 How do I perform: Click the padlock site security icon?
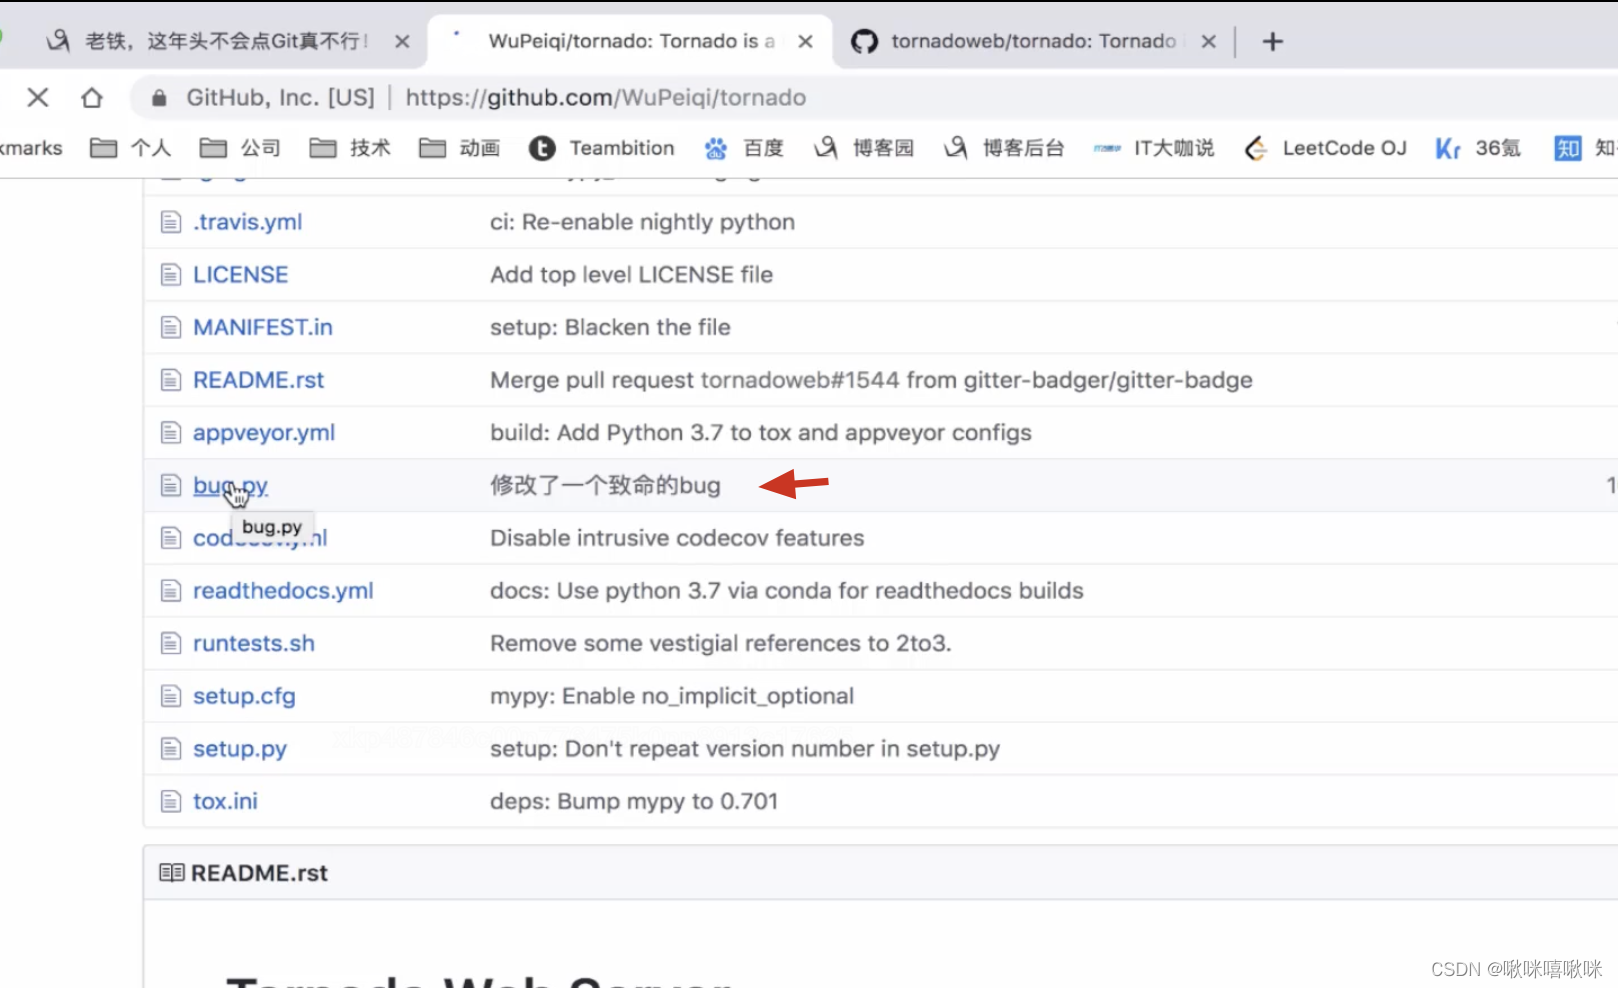coord(158,97)
